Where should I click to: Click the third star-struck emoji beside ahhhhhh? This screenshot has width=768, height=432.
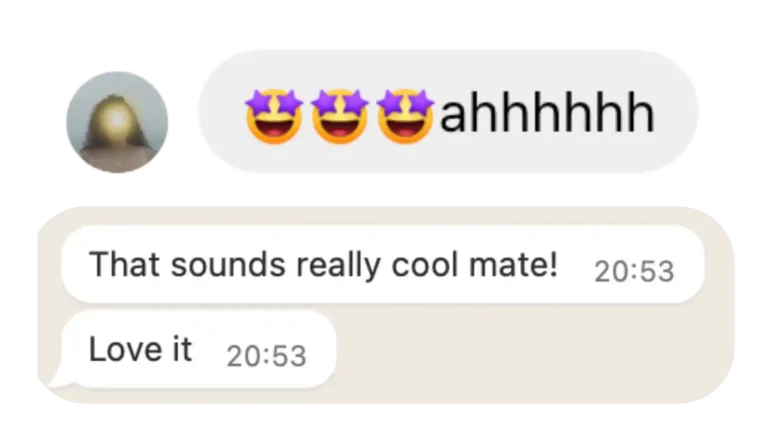[406, 116]
